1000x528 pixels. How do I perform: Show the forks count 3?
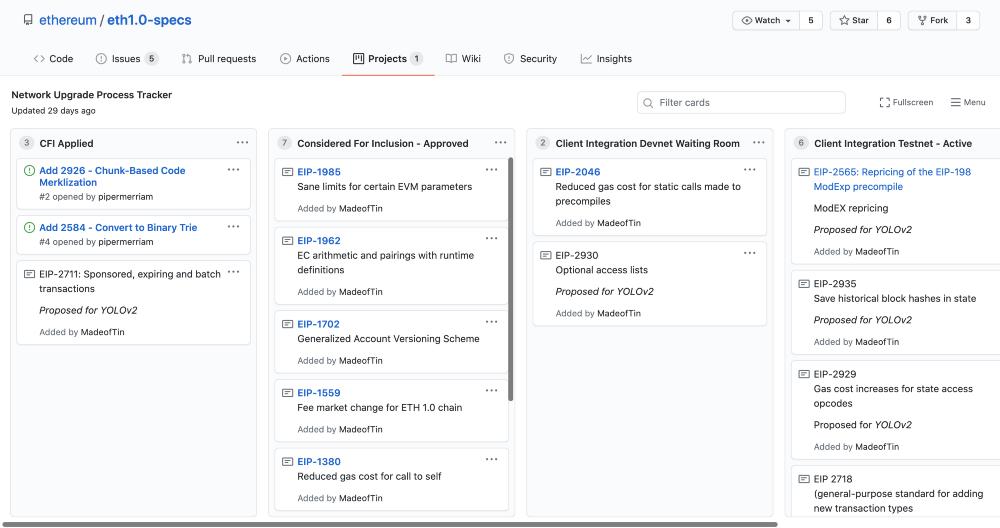click(x=968, y=20)
